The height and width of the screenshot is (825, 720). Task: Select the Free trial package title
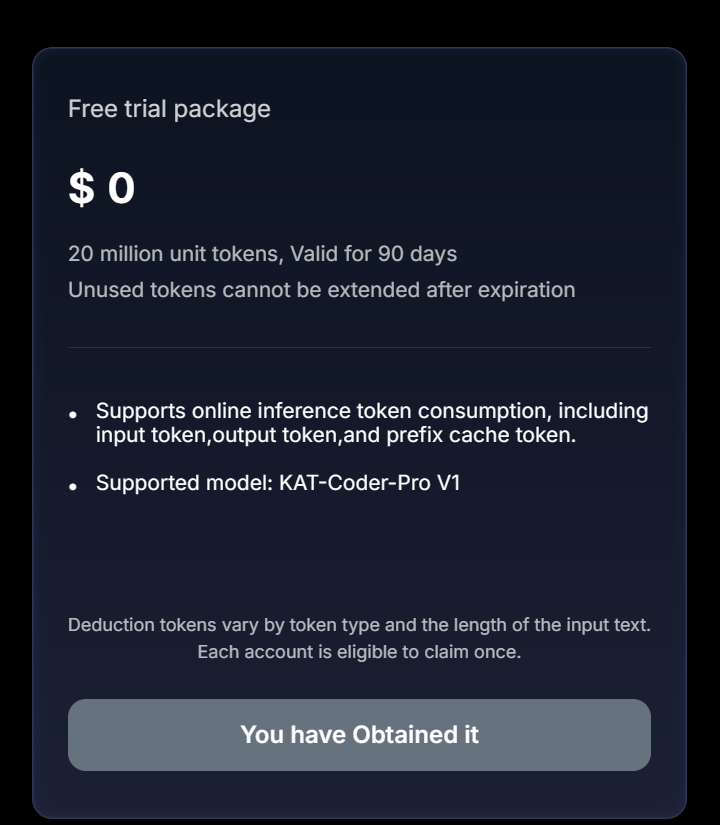point(169,109)
